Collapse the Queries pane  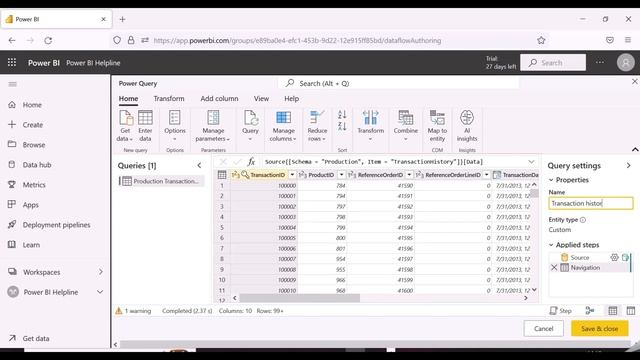coord(199,165)
